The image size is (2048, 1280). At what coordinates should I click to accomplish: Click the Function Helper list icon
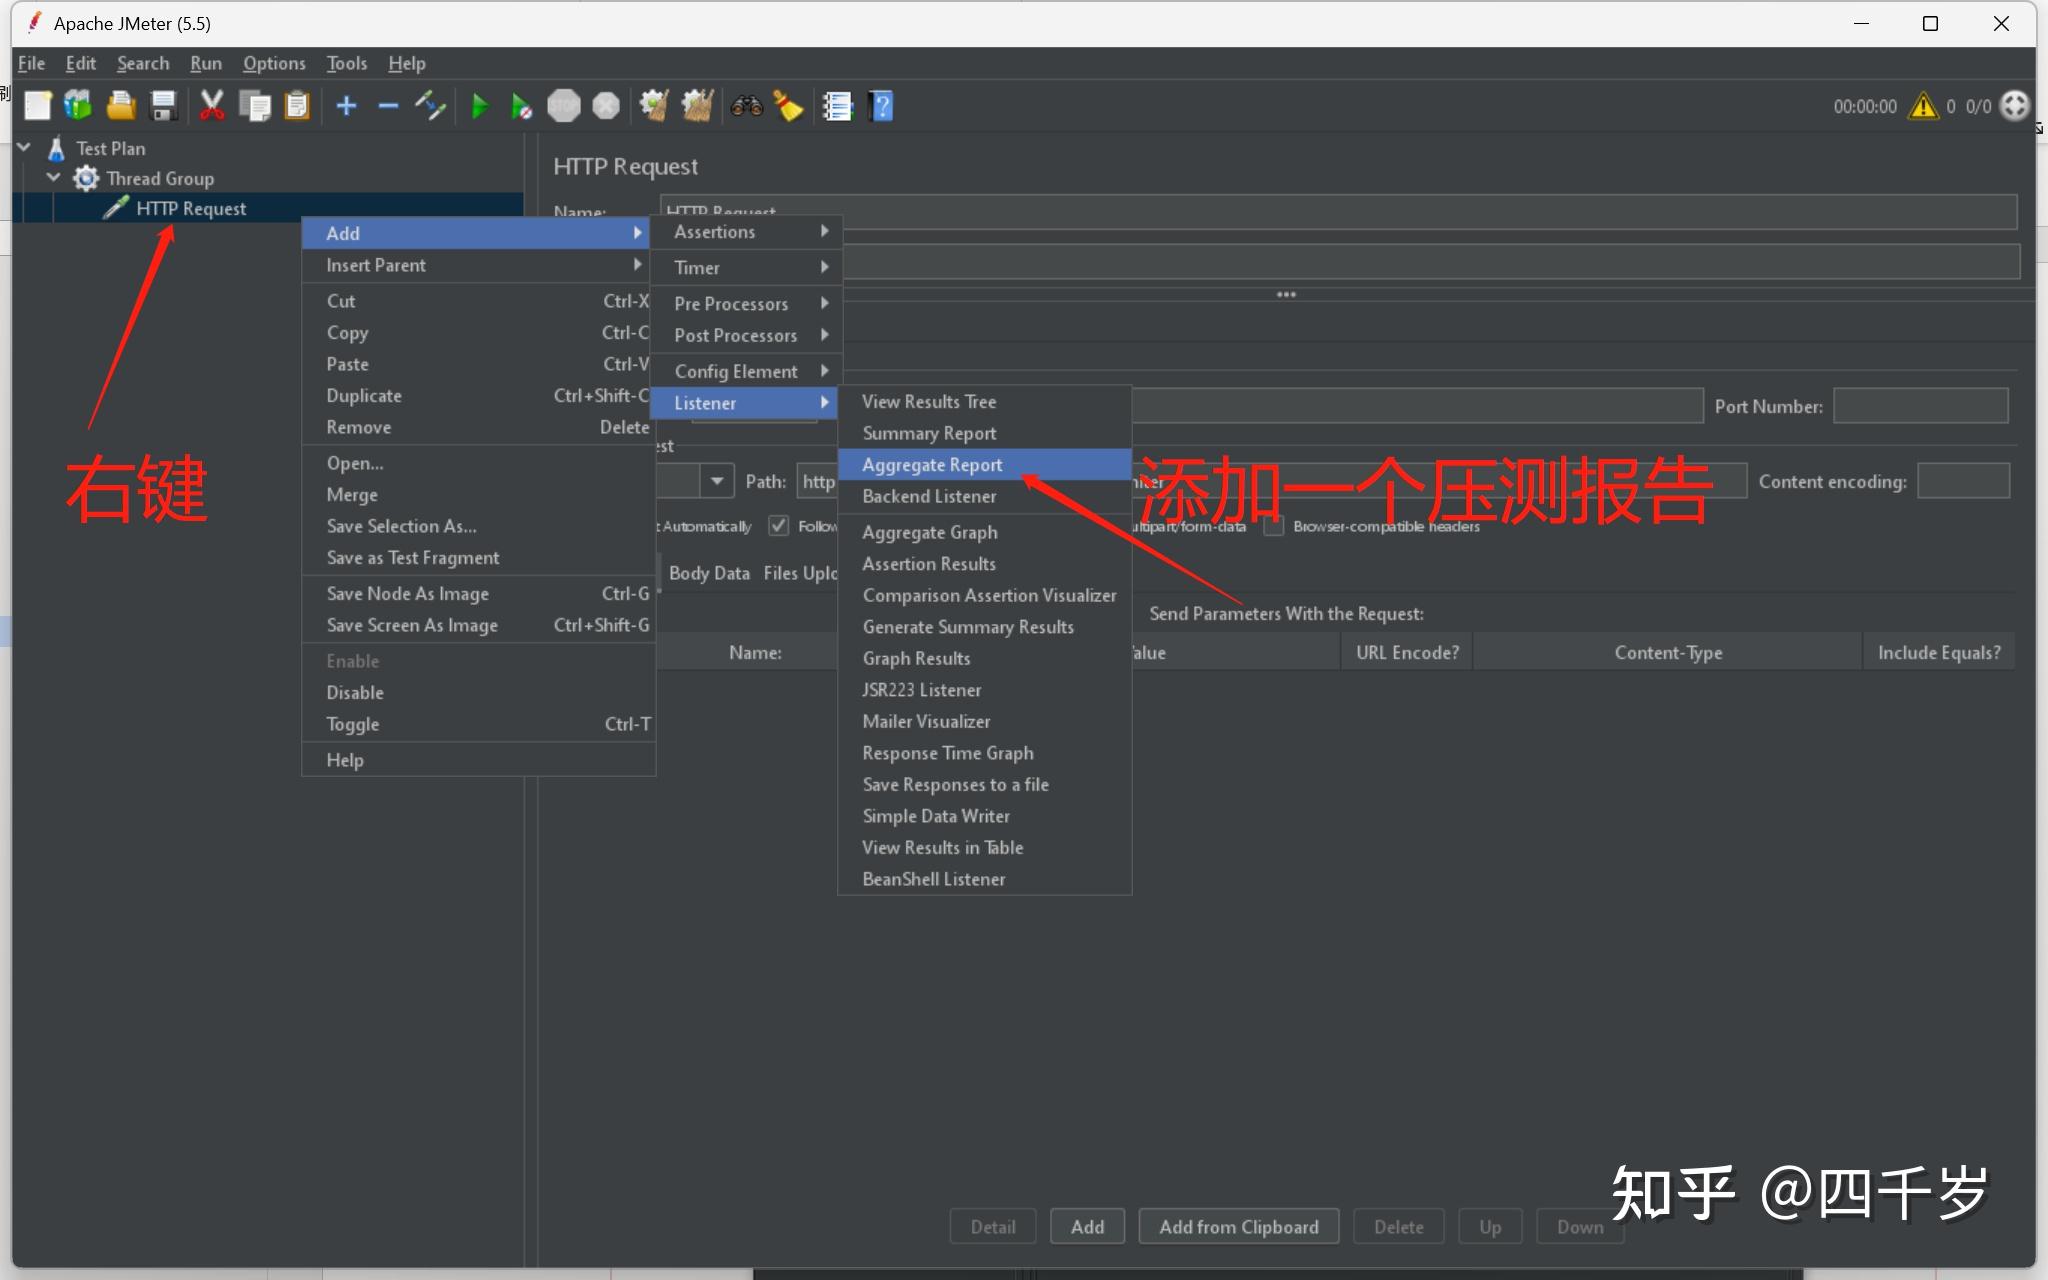click(837, 106)
